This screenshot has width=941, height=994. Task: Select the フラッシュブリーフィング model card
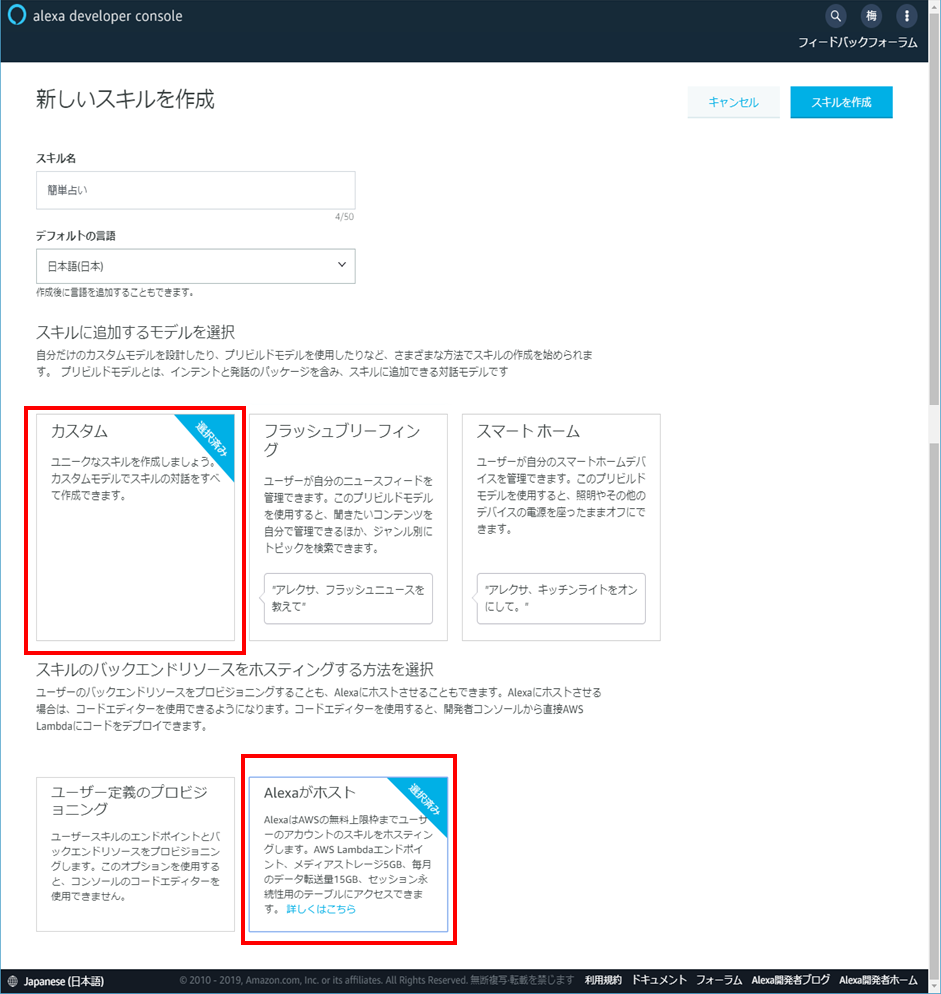pyautogui.click(x=348, y=527)
